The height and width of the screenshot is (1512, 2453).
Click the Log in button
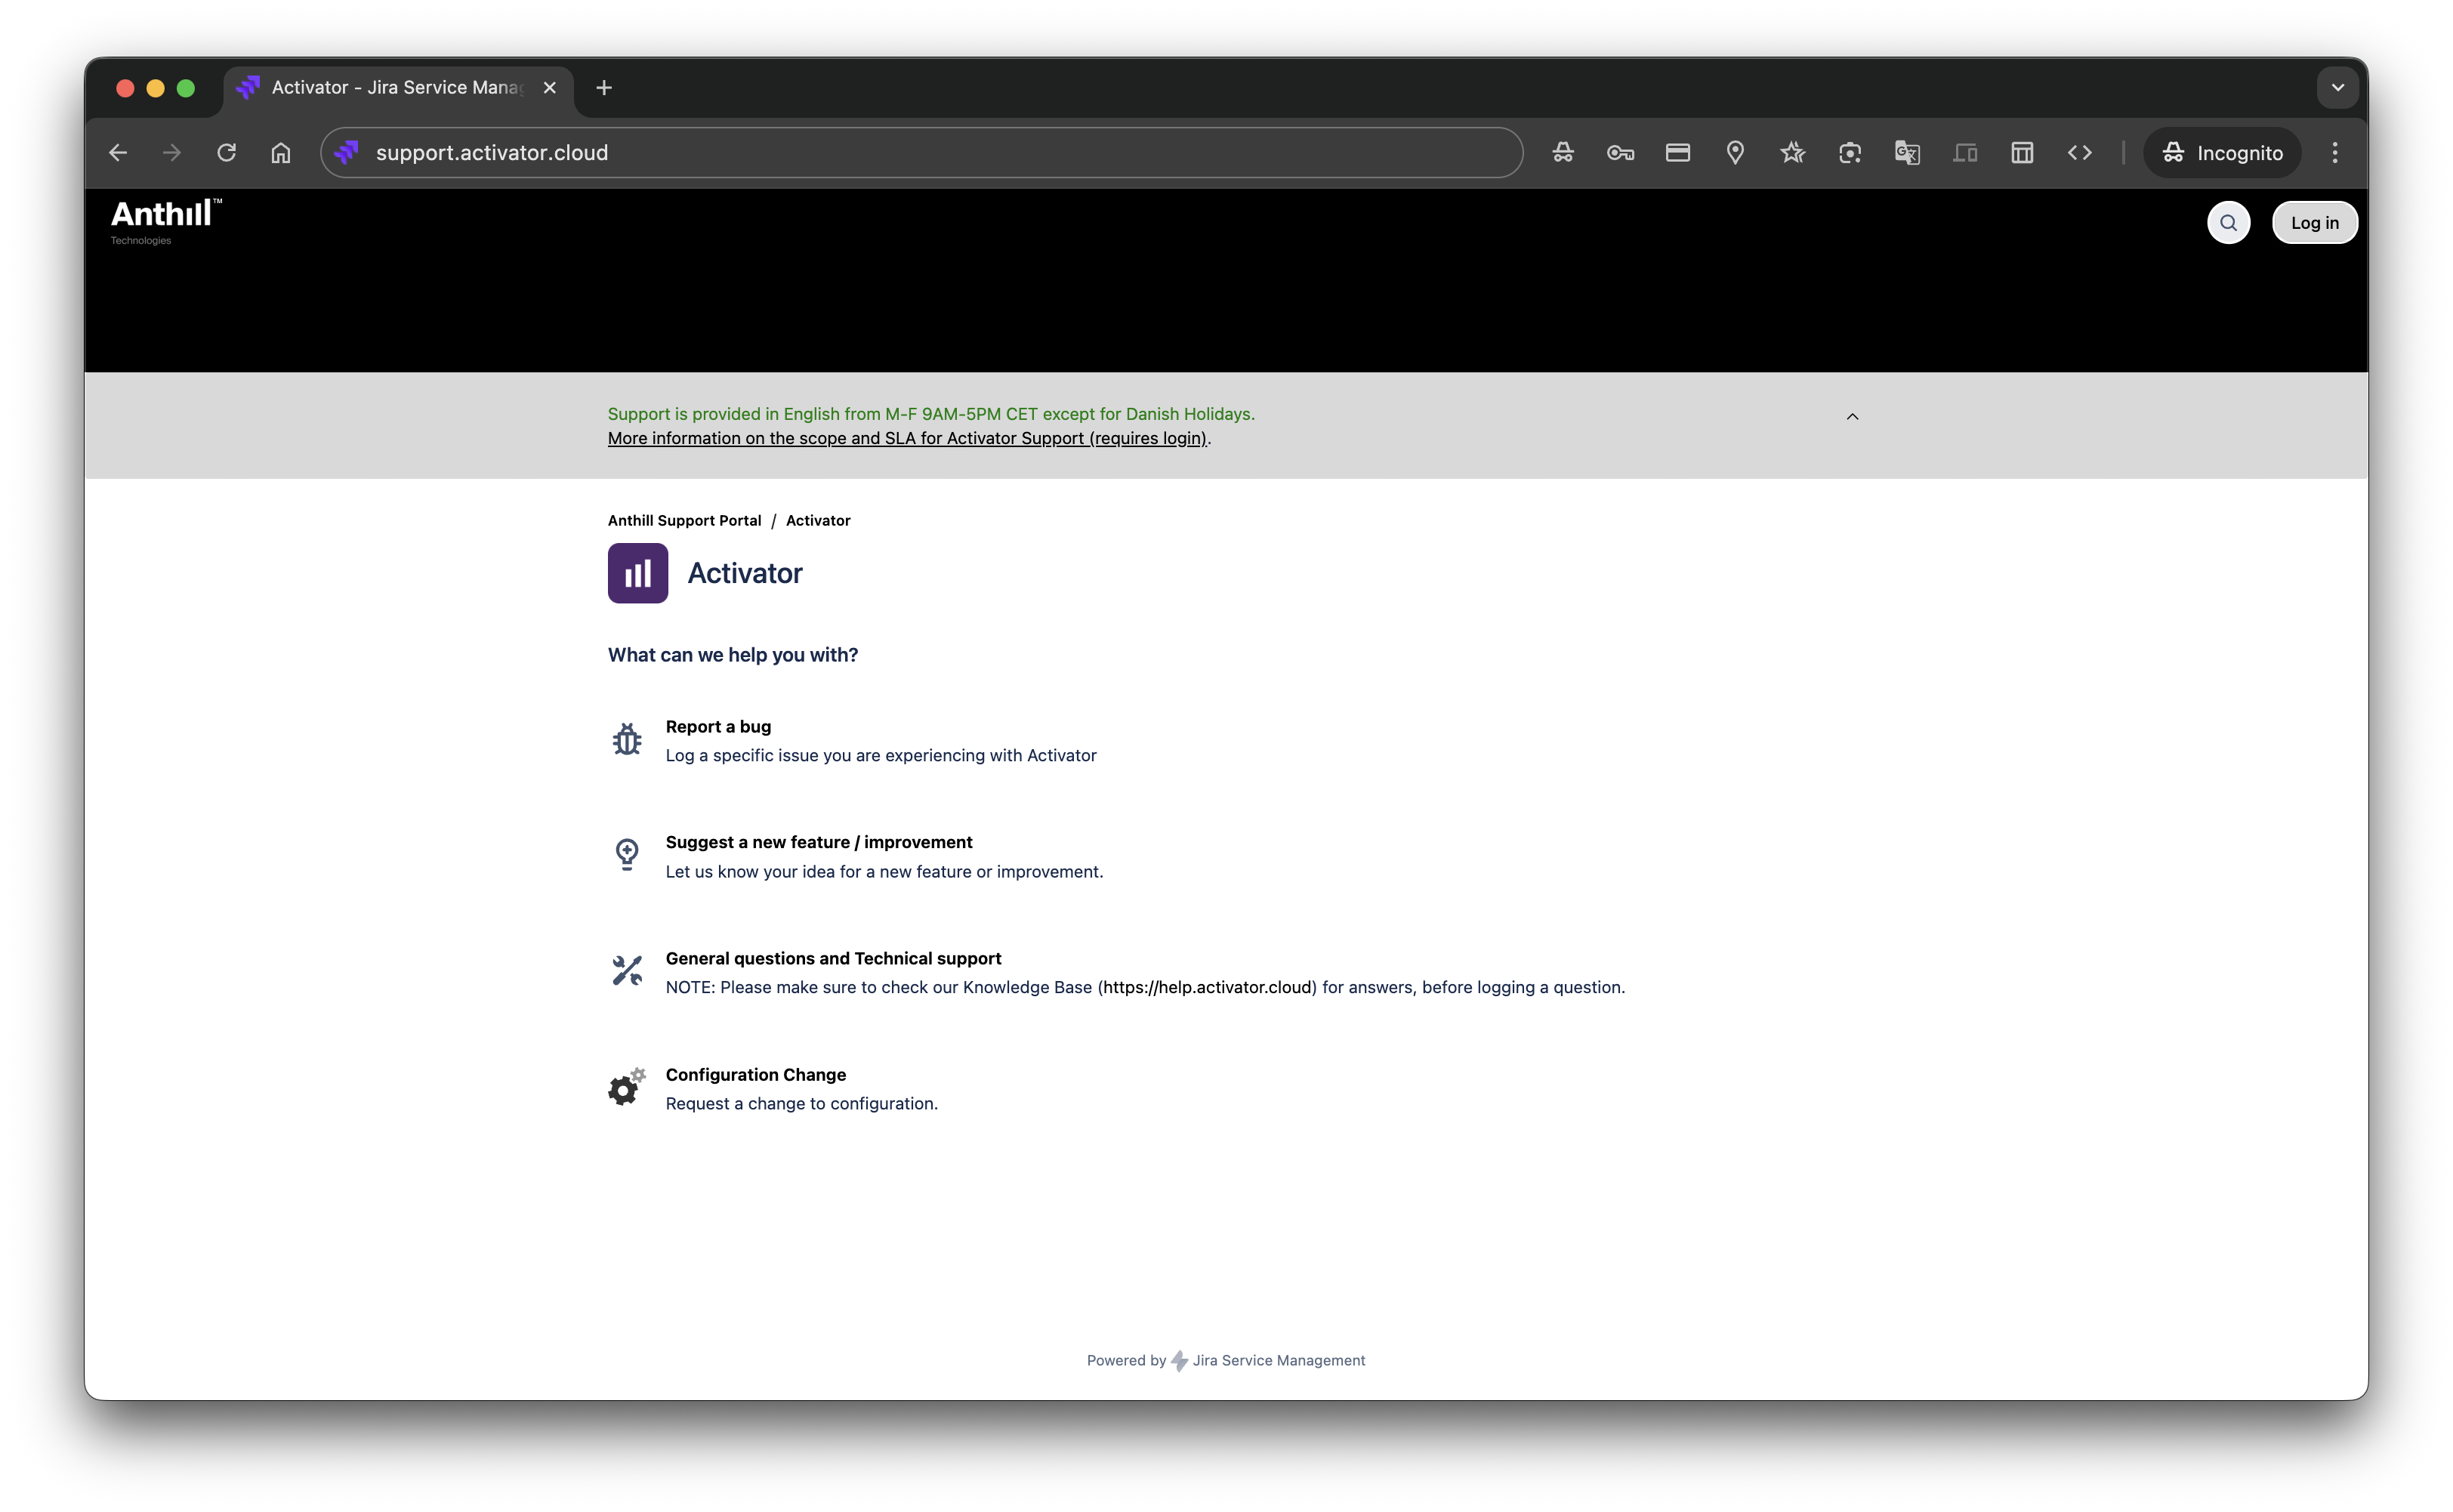pos(2314,223)
